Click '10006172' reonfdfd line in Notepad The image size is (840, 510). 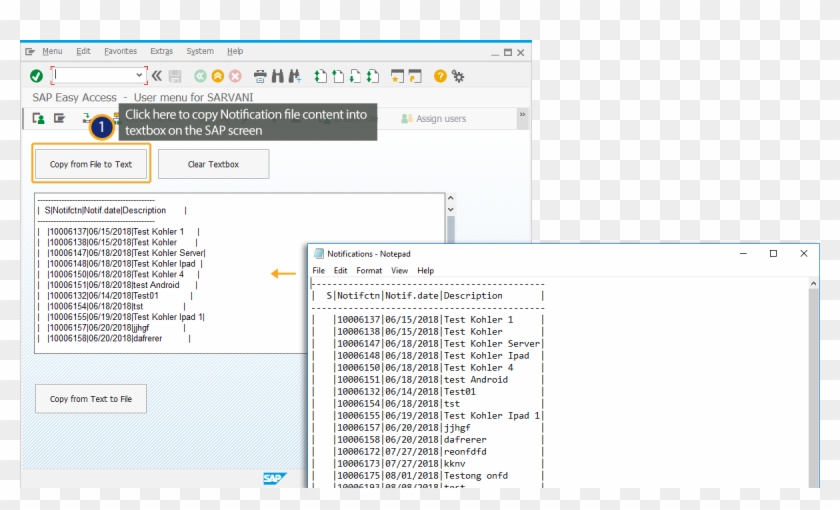pyautogui.click(x=427, y=452)
